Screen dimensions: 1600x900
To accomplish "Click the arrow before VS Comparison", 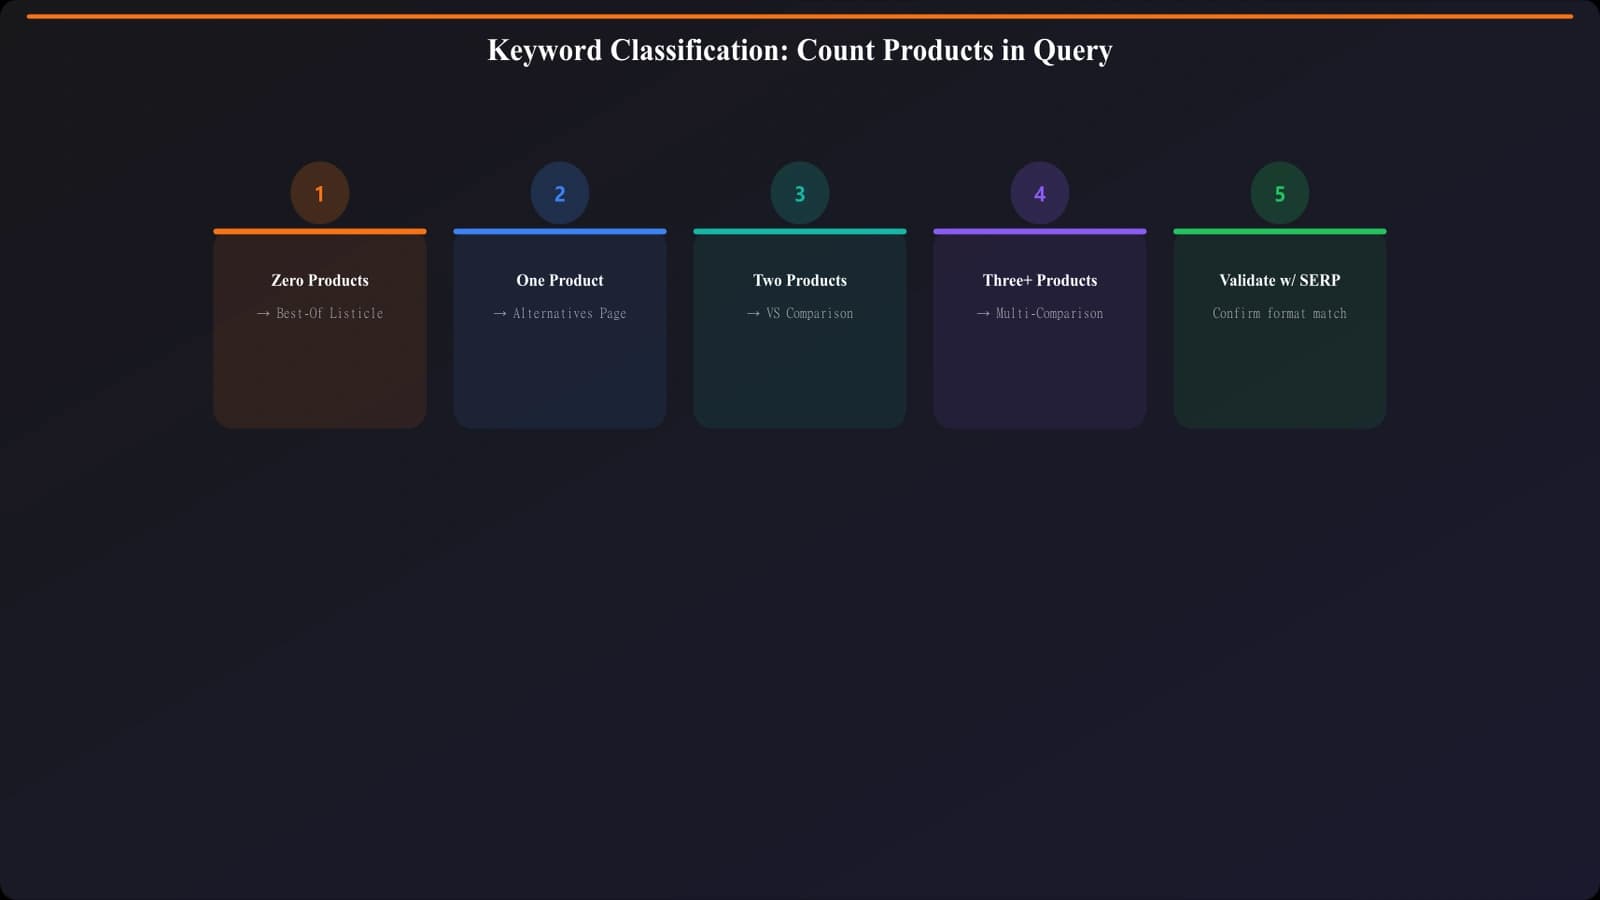I will 753,313.
